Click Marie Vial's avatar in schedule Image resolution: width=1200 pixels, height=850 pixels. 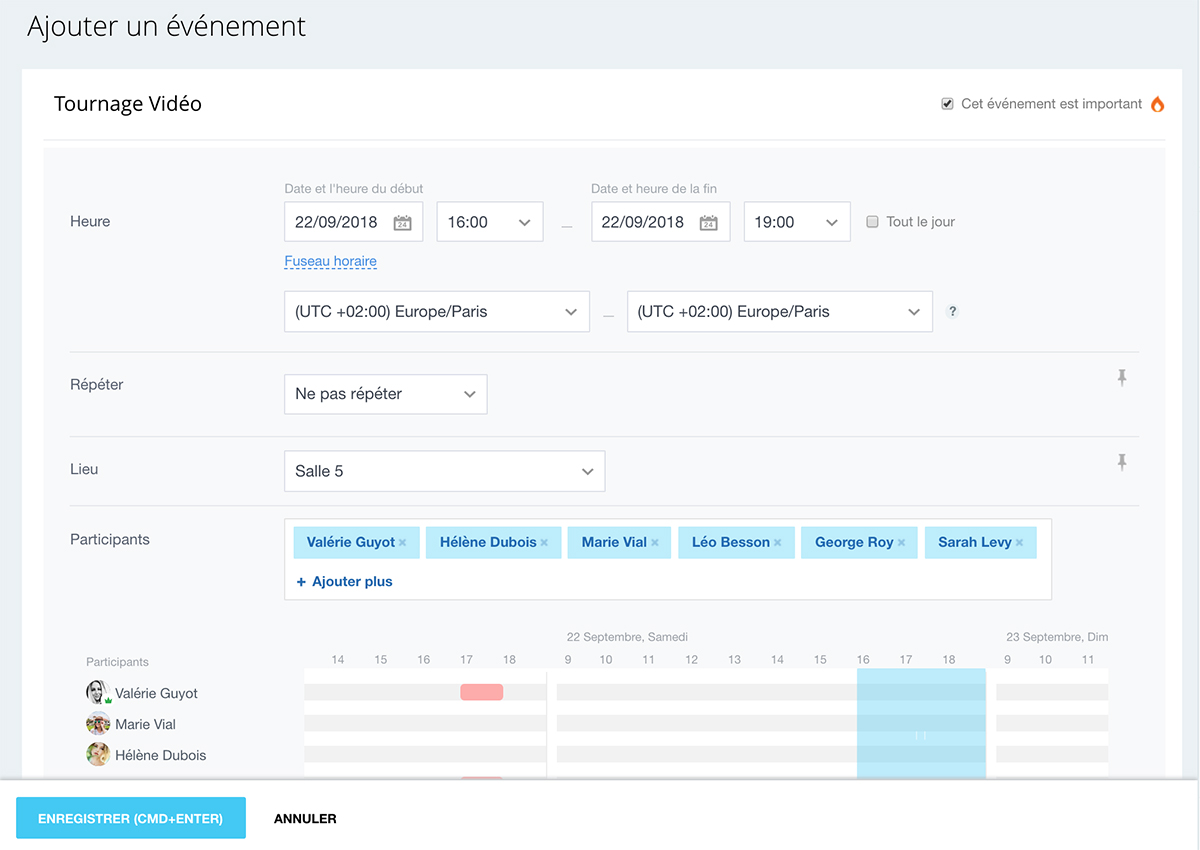(98, 724)
